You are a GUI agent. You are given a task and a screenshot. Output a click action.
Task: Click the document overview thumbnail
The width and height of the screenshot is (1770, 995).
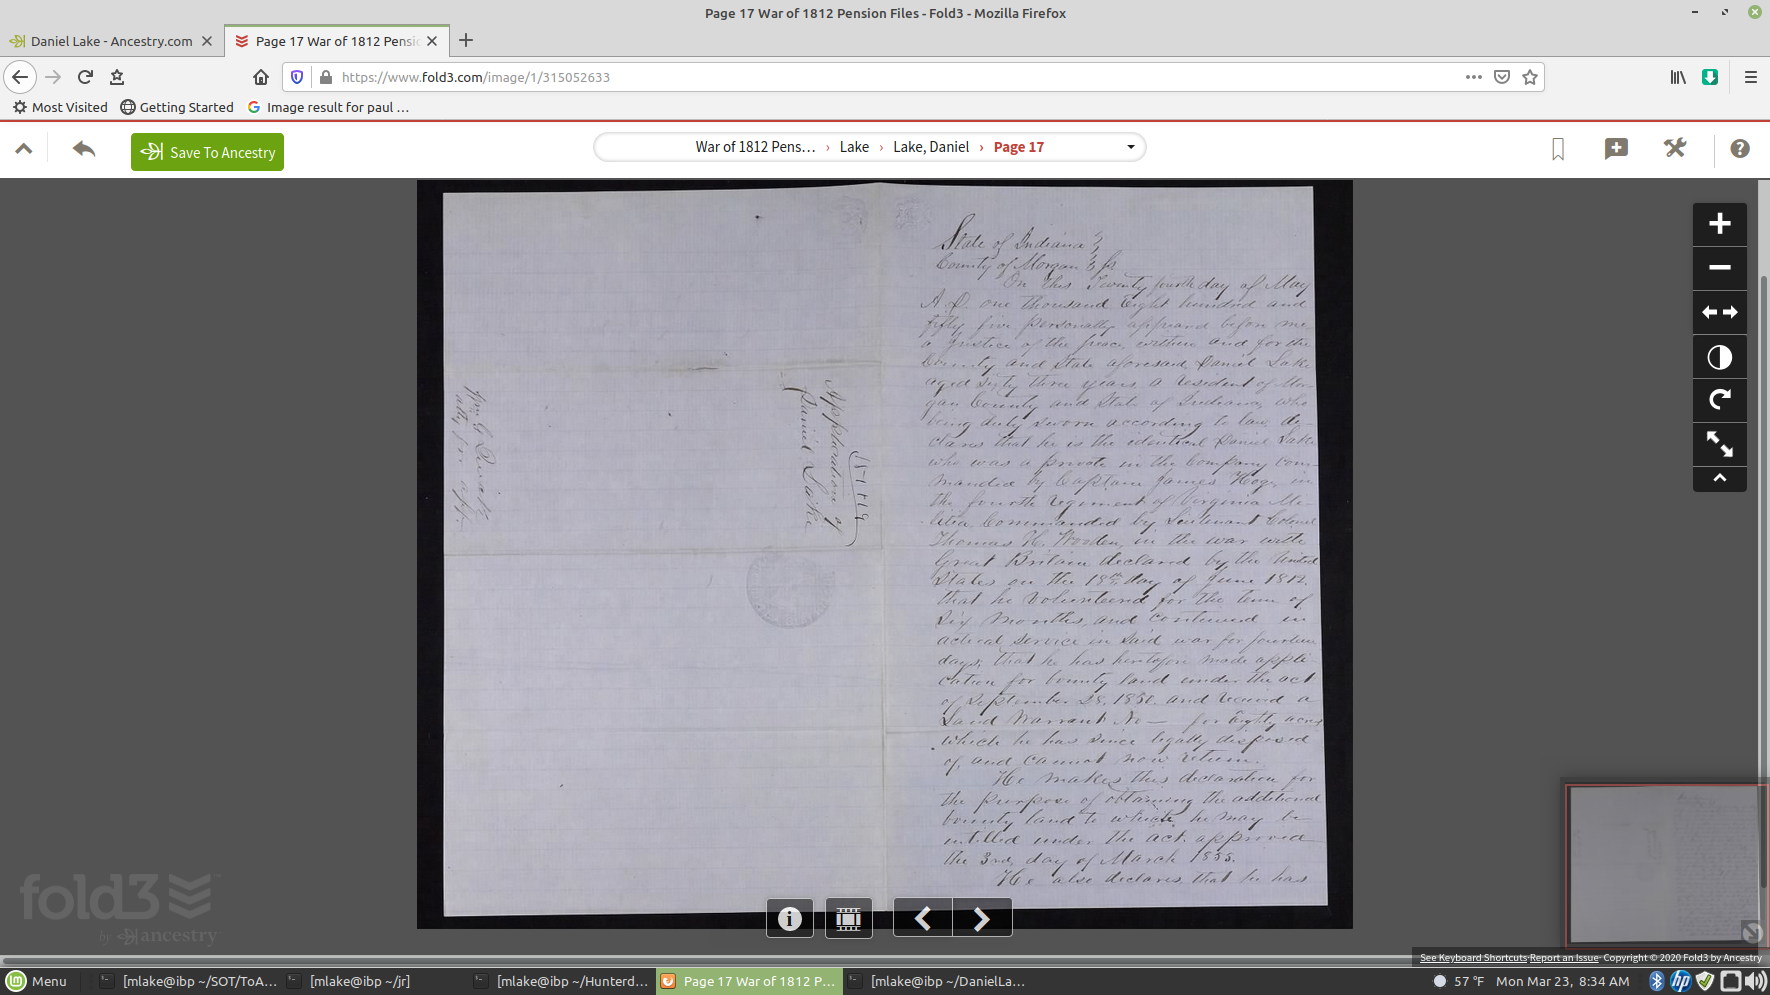(x=1663, y=864)
